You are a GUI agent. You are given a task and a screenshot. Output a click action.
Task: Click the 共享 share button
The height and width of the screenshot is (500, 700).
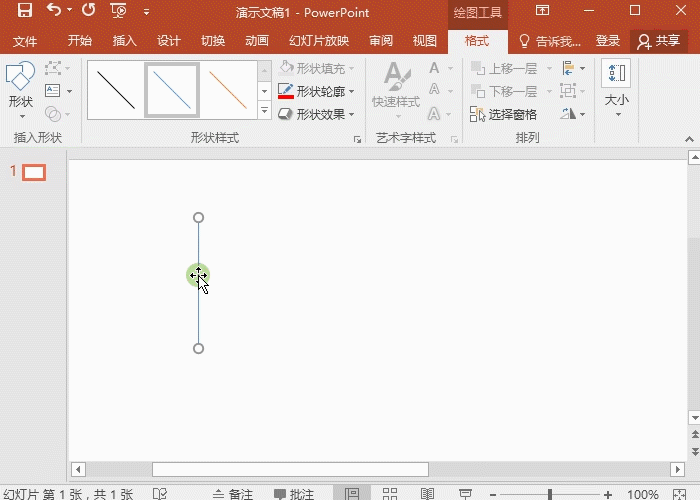pyautogui.click(x=658, y=41)
